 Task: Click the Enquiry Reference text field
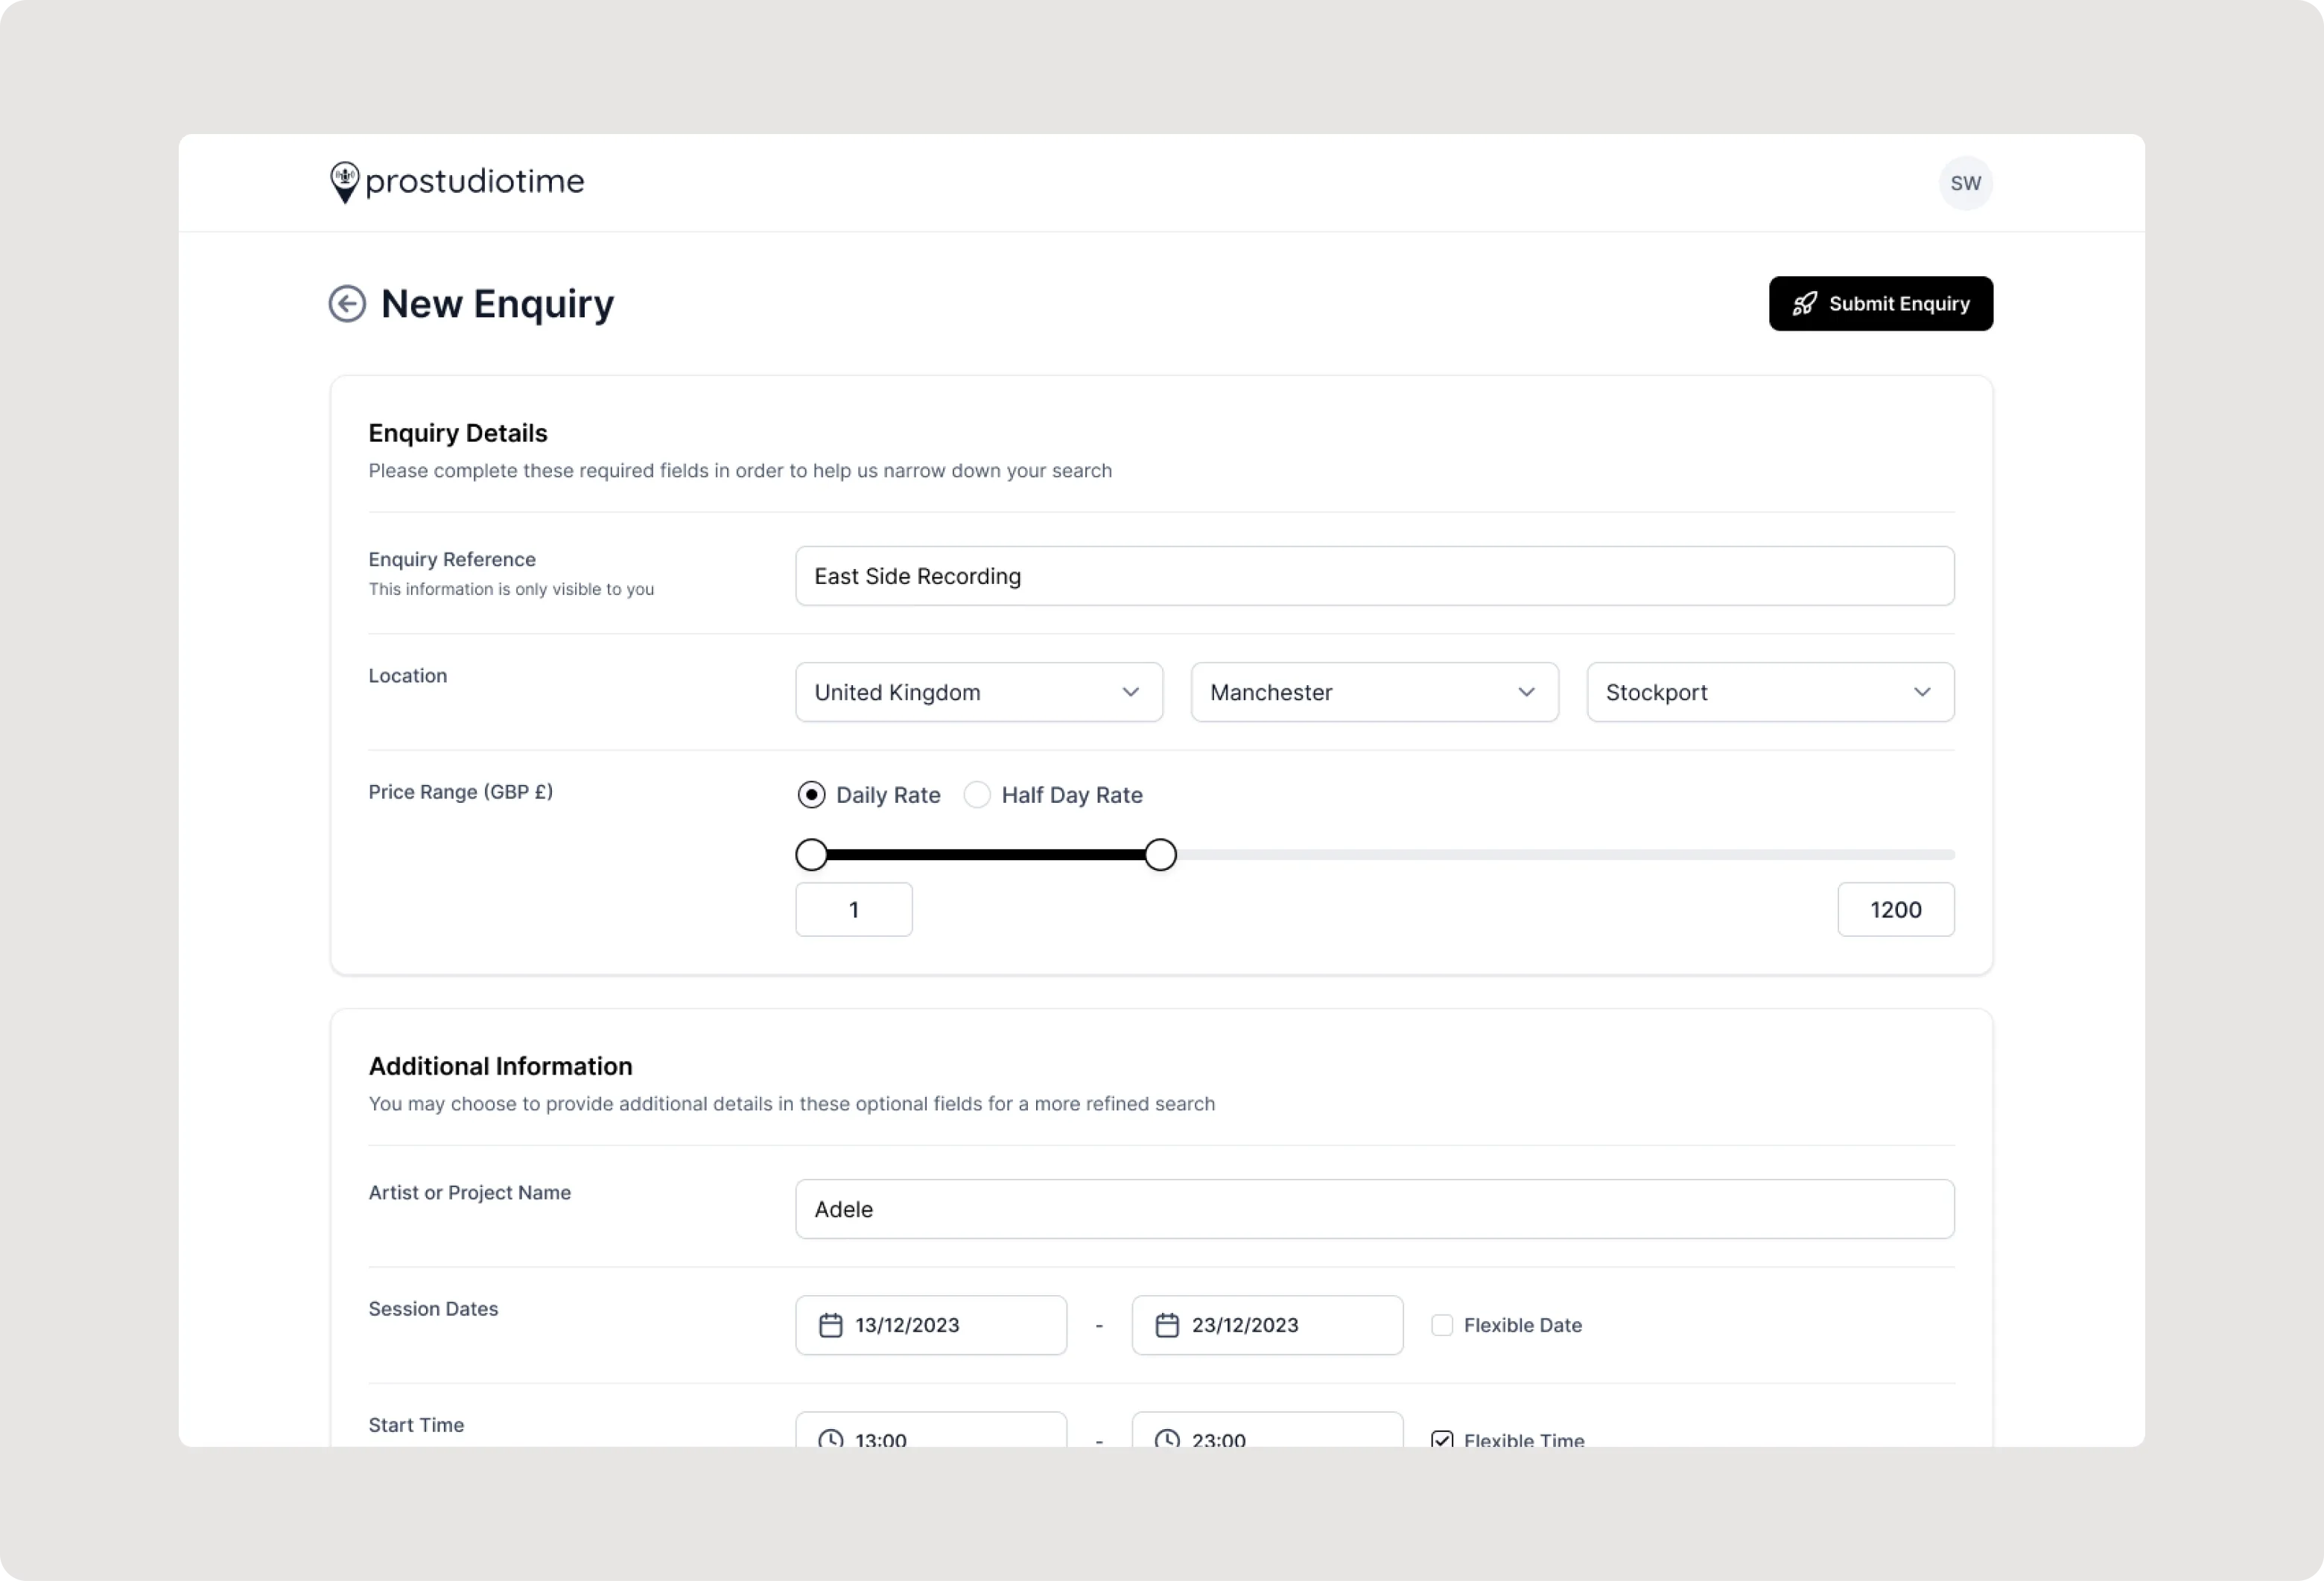pyautogui.click(x=1374, y=576)
